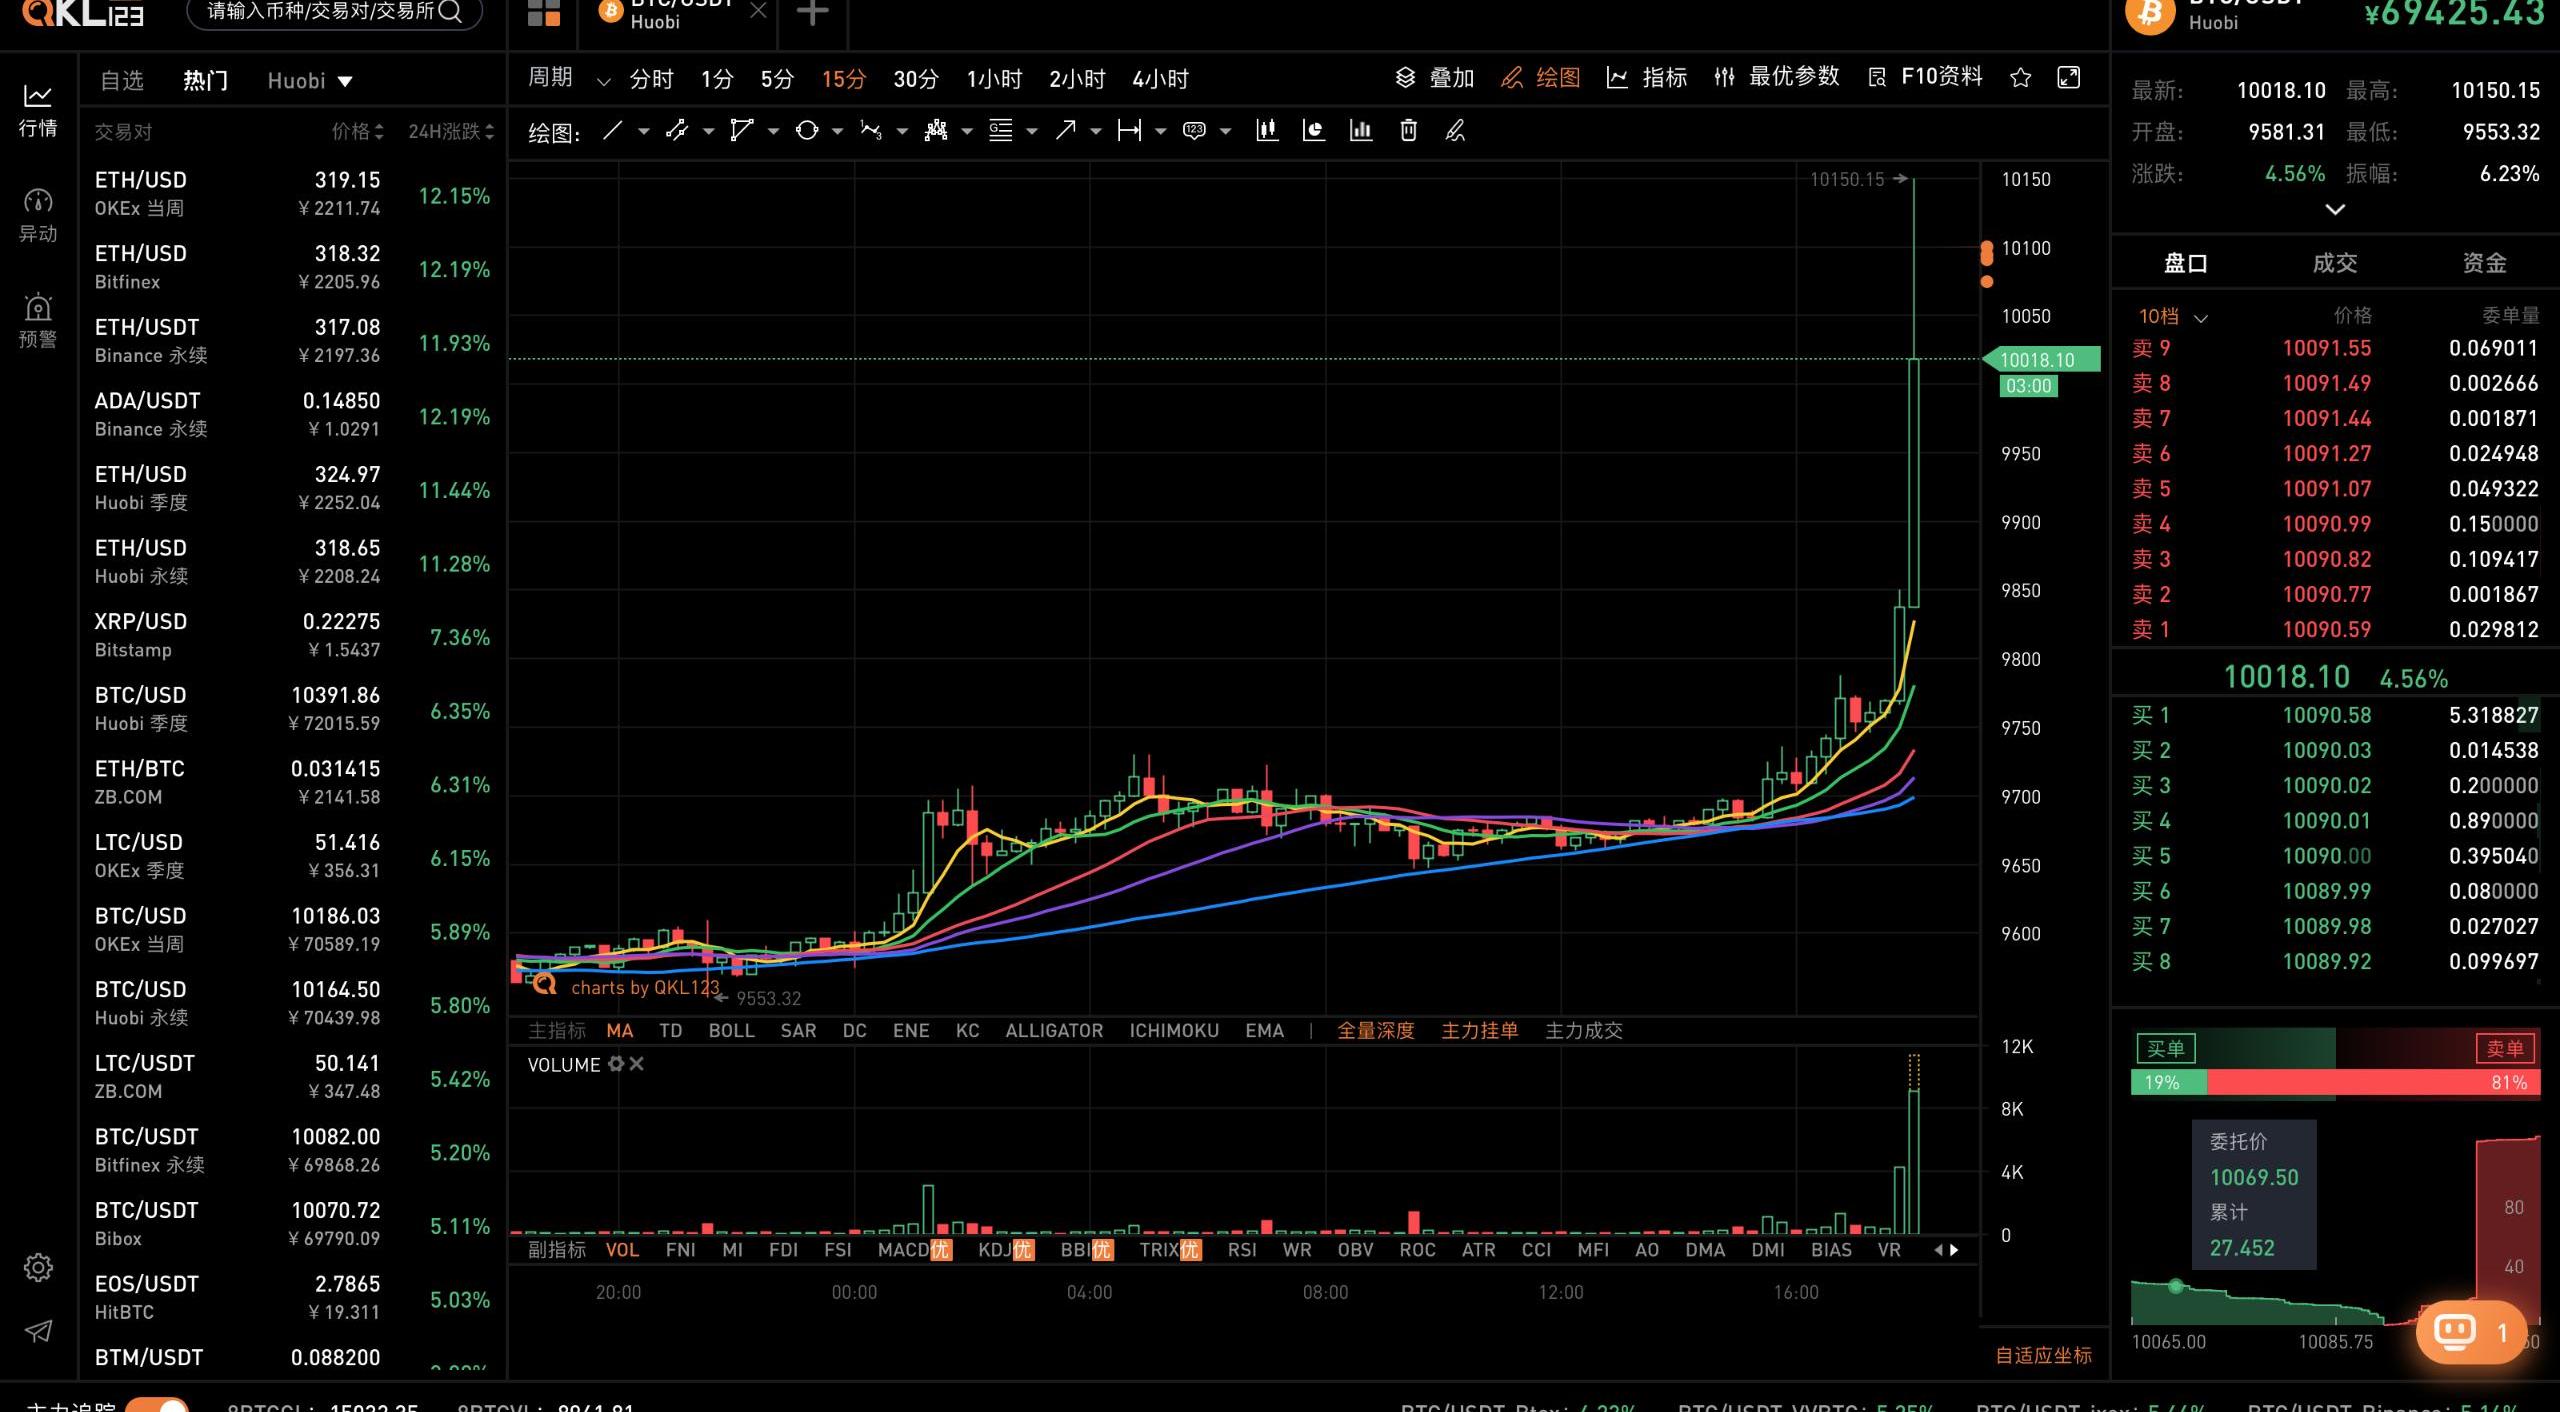
Task: Open the chat support bubble
Action: 2471,1331
